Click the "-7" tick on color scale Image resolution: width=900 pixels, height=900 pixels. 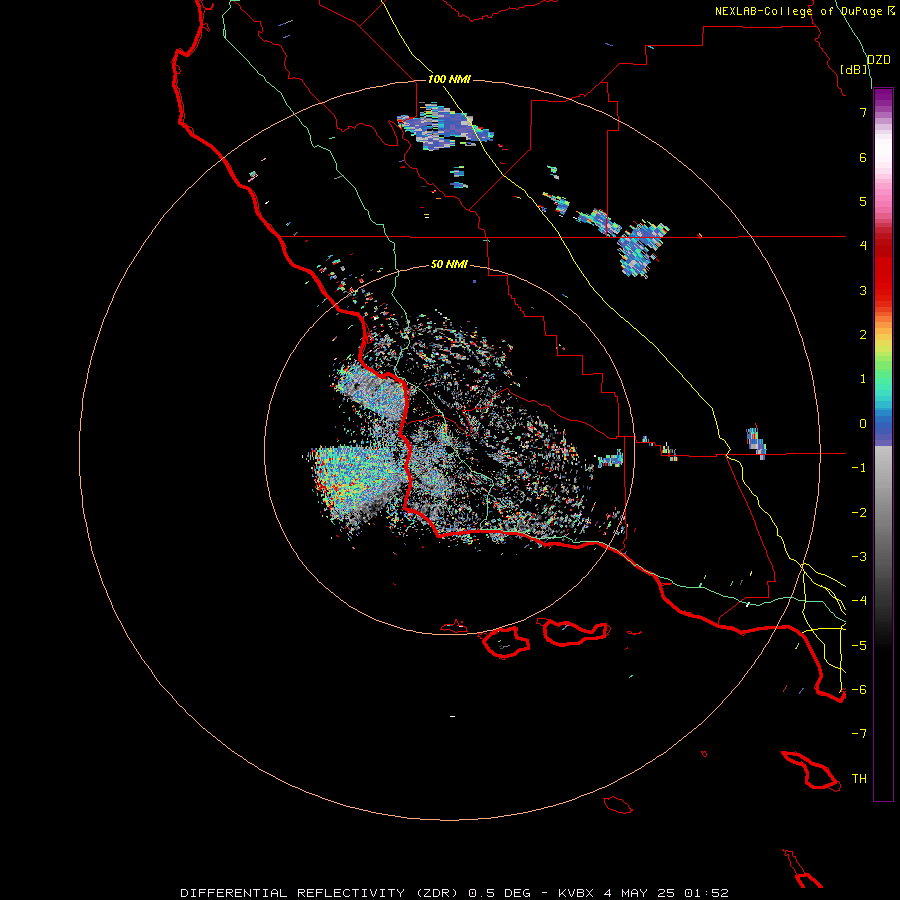coord(859,734)
